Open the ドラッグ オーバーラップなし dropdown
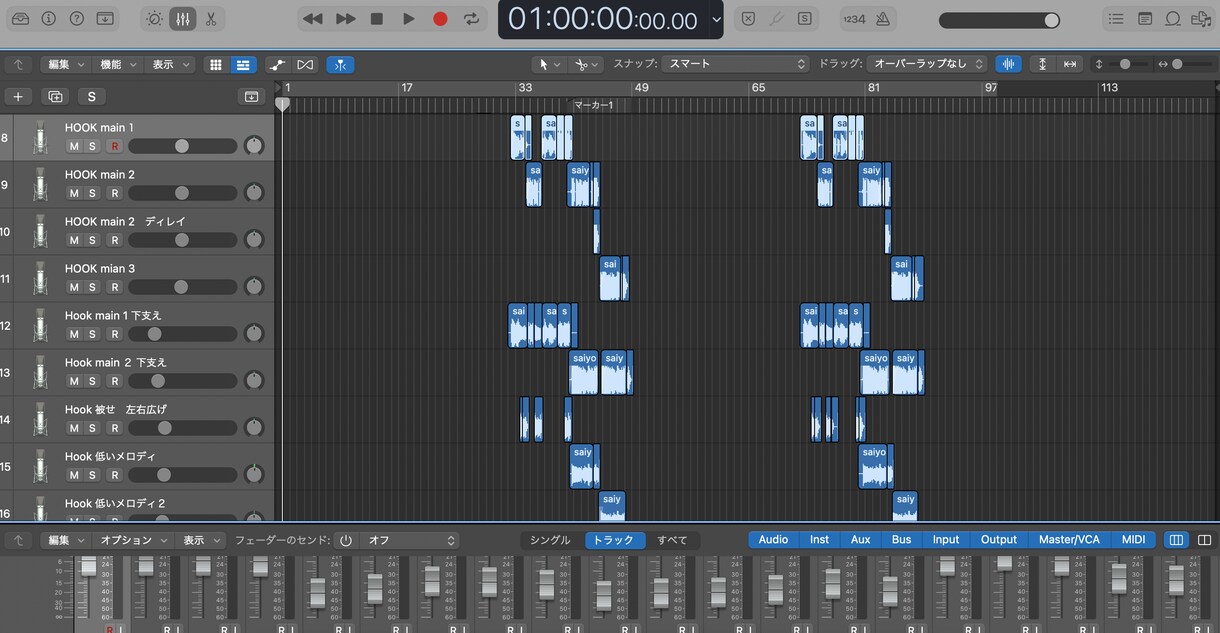Image resolution: width=1220 pixels, height=633 pixels. (x=927, y=64)
